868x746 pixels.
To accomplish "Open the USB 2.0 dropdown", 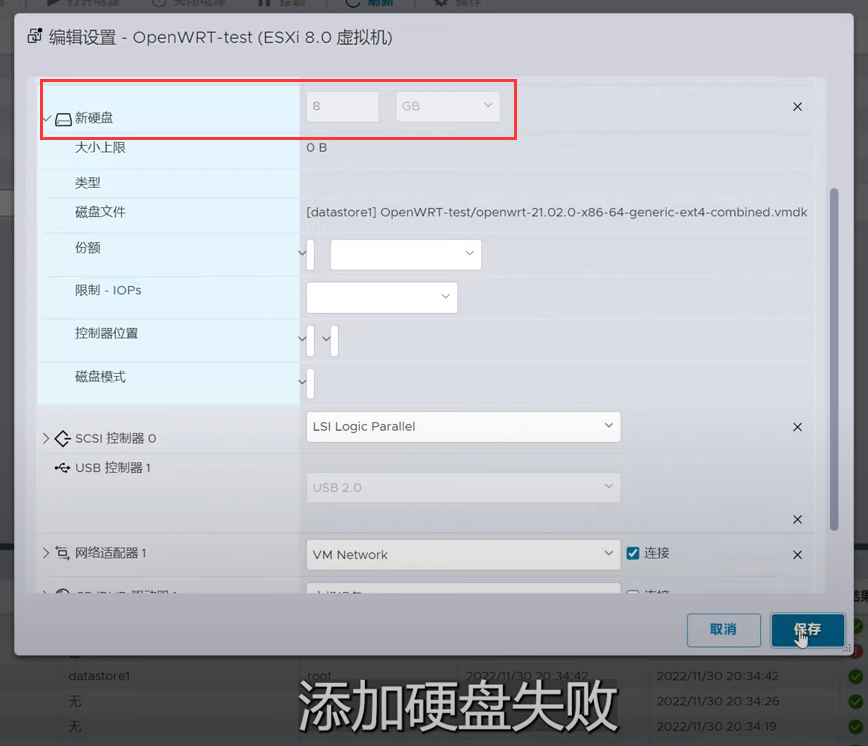I will 463,488.
